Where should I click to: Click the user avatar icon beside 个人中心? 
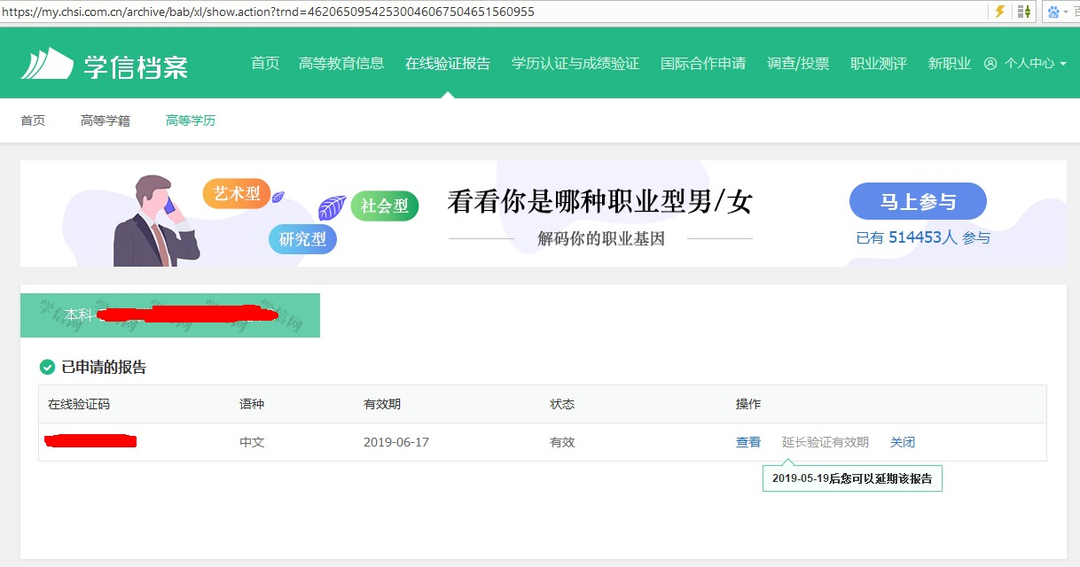990,63
